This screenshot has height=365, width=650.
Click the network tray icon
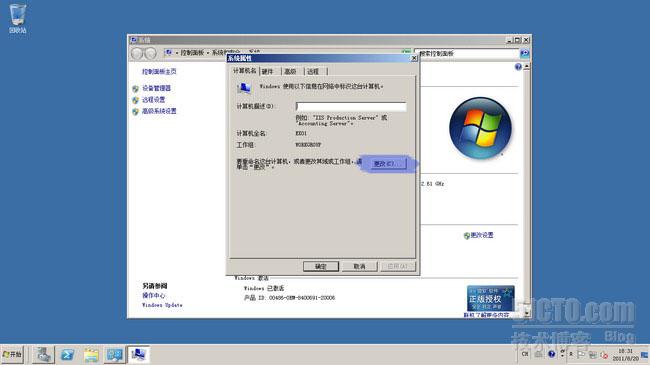pyautogui.click(x=593, y=355)
